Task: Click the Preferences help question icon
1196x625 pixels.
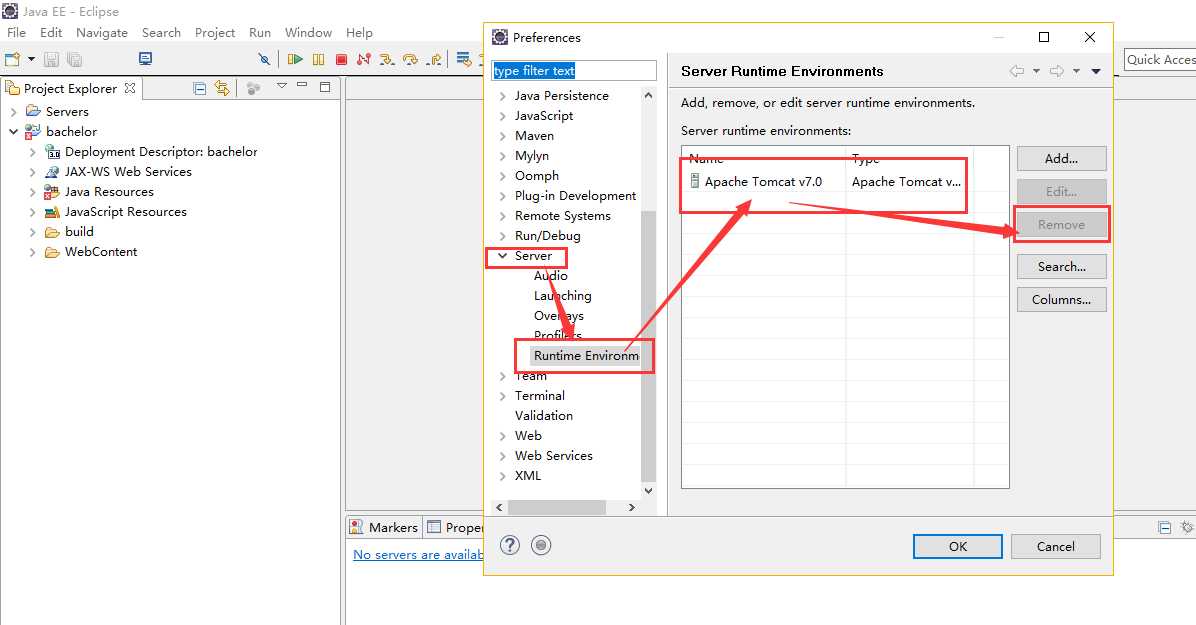Action: pos(510,545)
